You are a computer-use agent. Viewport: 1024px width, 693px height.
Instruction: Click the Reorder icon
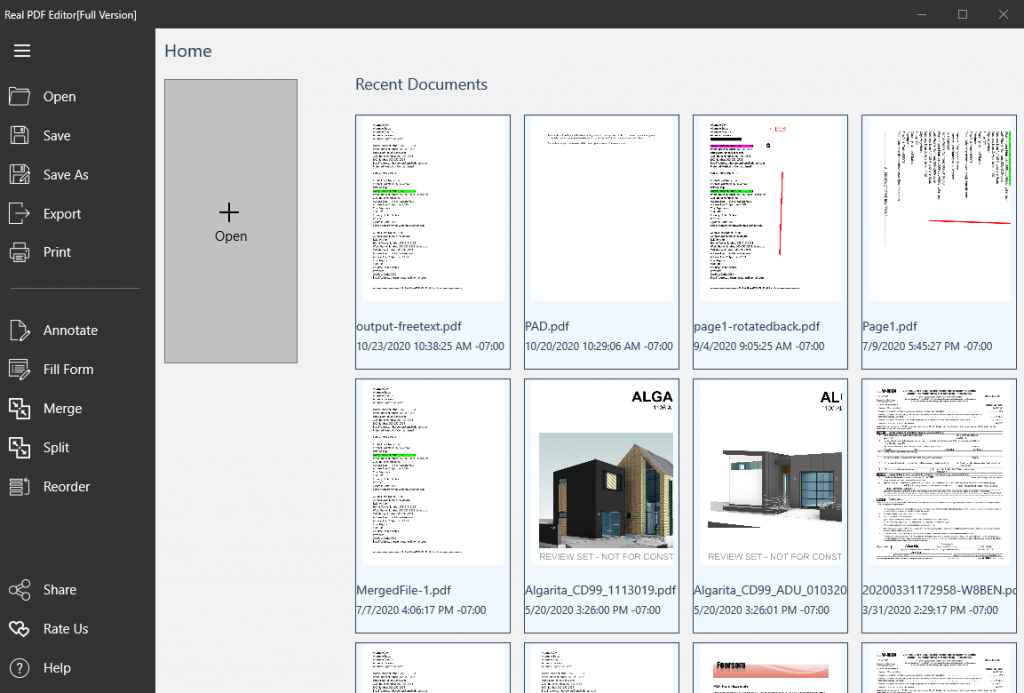[x=20, y=487]
